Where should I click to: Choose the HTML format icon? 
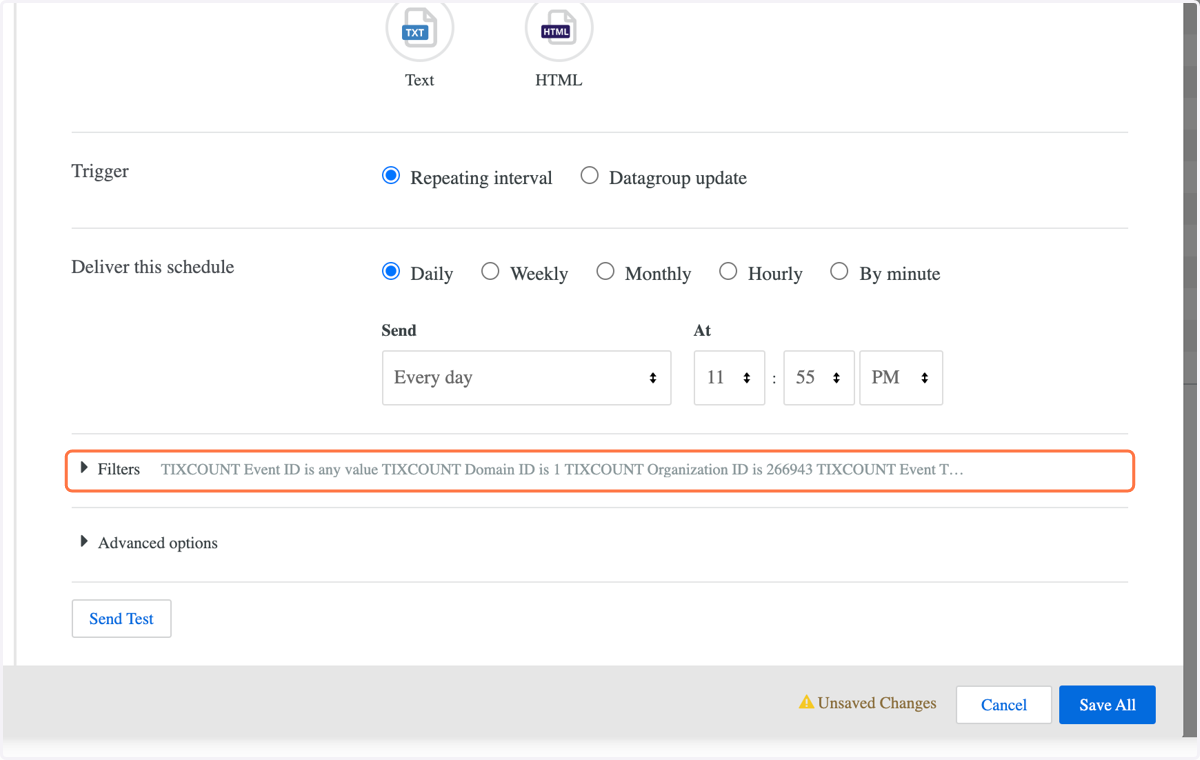coord(559,30)
